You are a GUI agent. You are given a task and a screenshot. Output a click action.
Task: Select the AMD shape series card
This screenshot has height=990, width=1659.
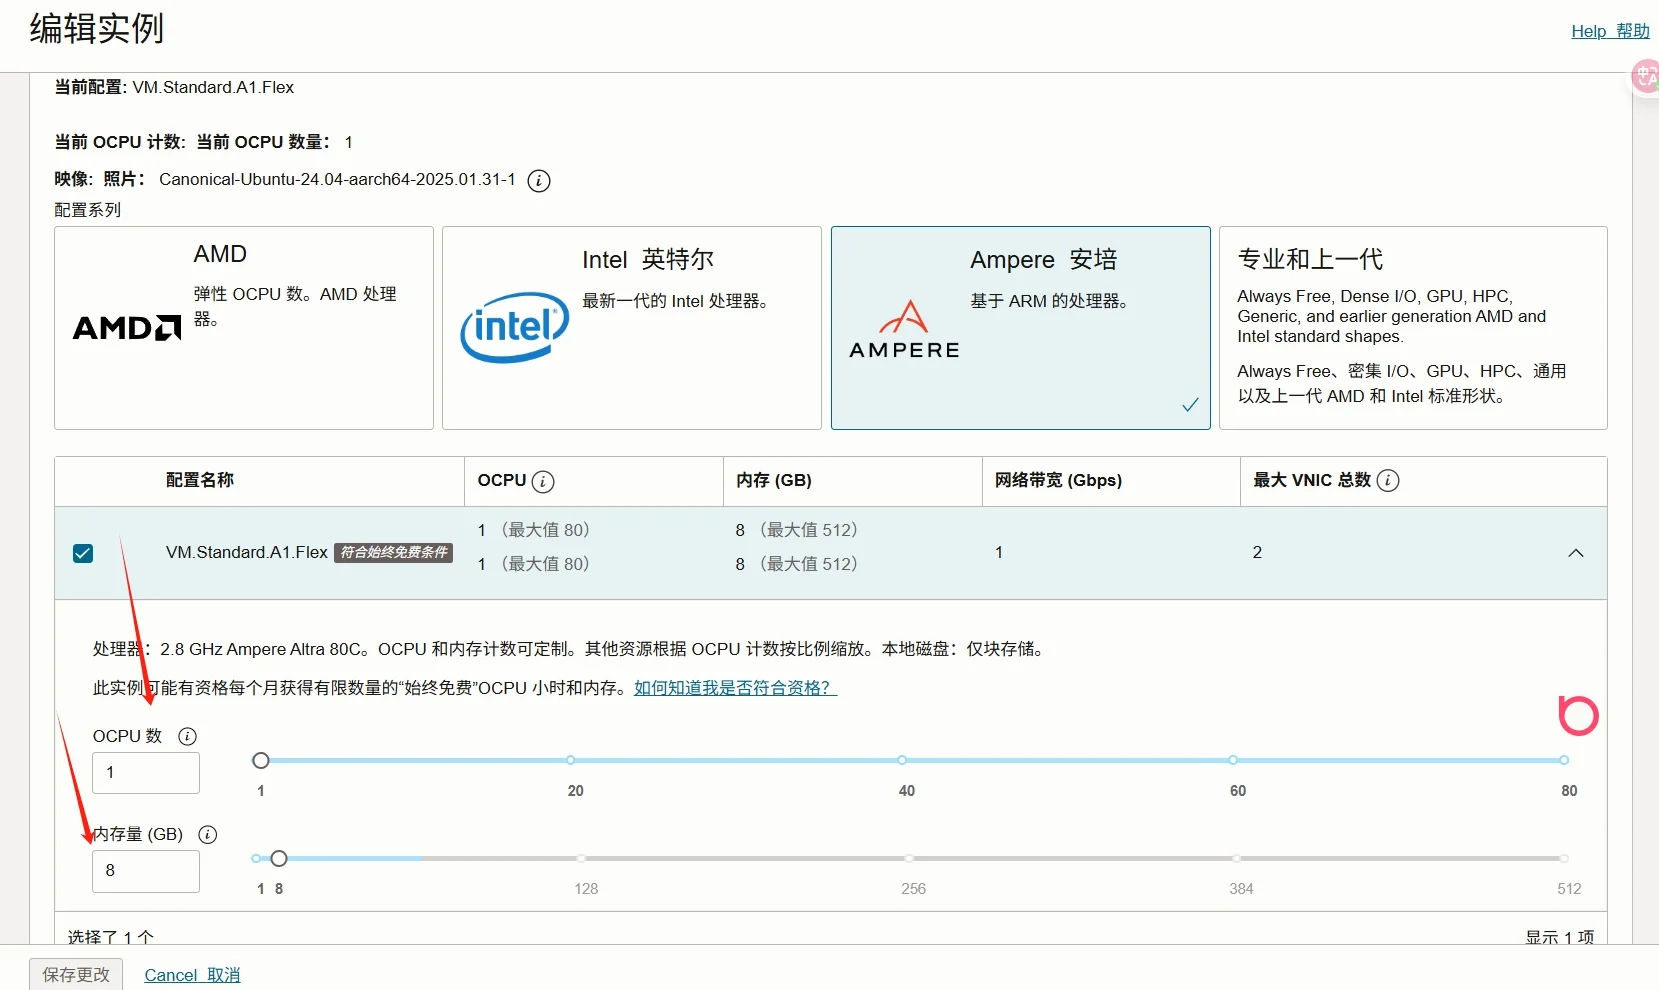tap(244, 328)
